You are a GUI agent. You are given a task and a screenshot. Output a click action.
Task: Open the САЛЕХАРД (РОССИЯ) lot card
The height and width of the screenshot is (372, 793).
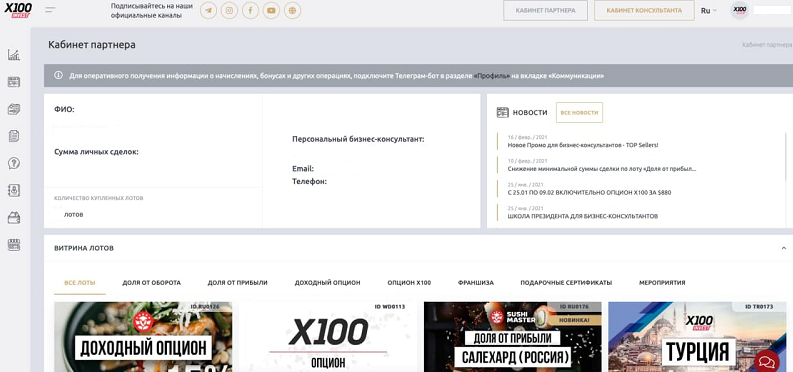coord(512,337)
